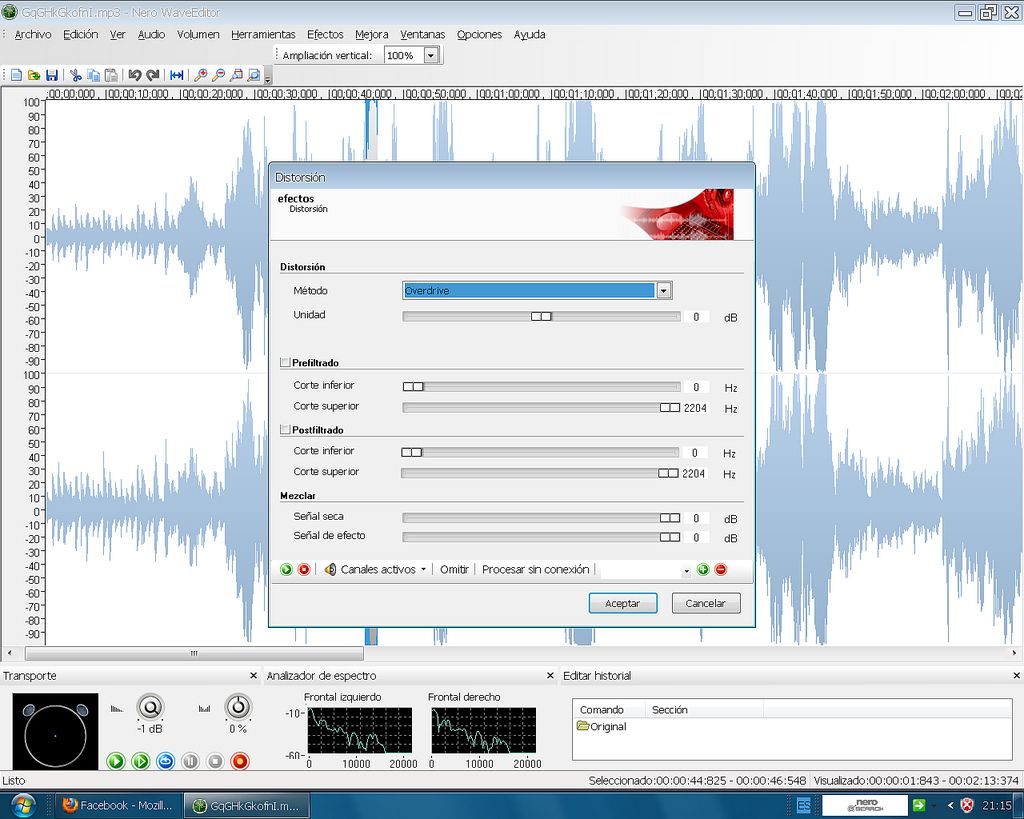Click the Stop transport button

215,761
